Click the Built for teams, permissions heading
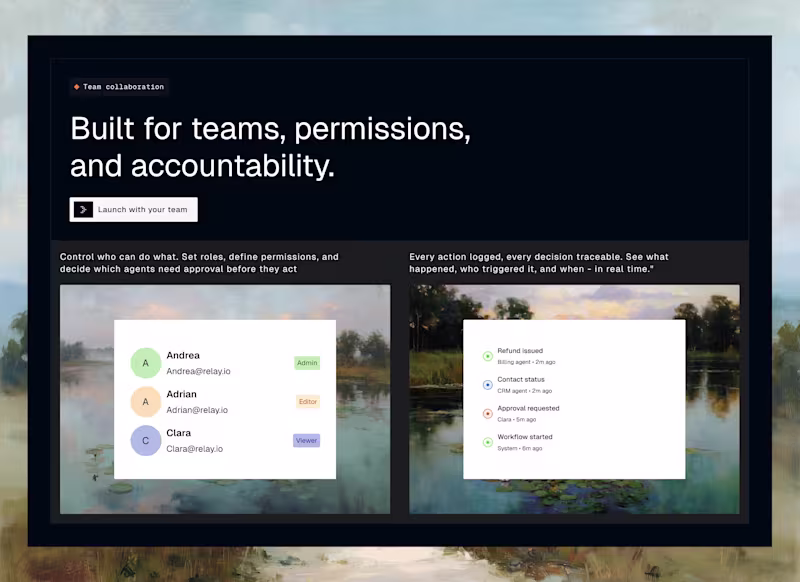The image size is (800, 582). click(270, 147)
